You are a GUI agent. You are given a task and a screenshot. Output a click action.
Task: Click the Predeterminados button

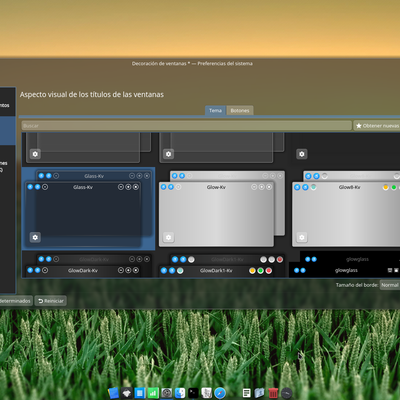pos(16,301)
